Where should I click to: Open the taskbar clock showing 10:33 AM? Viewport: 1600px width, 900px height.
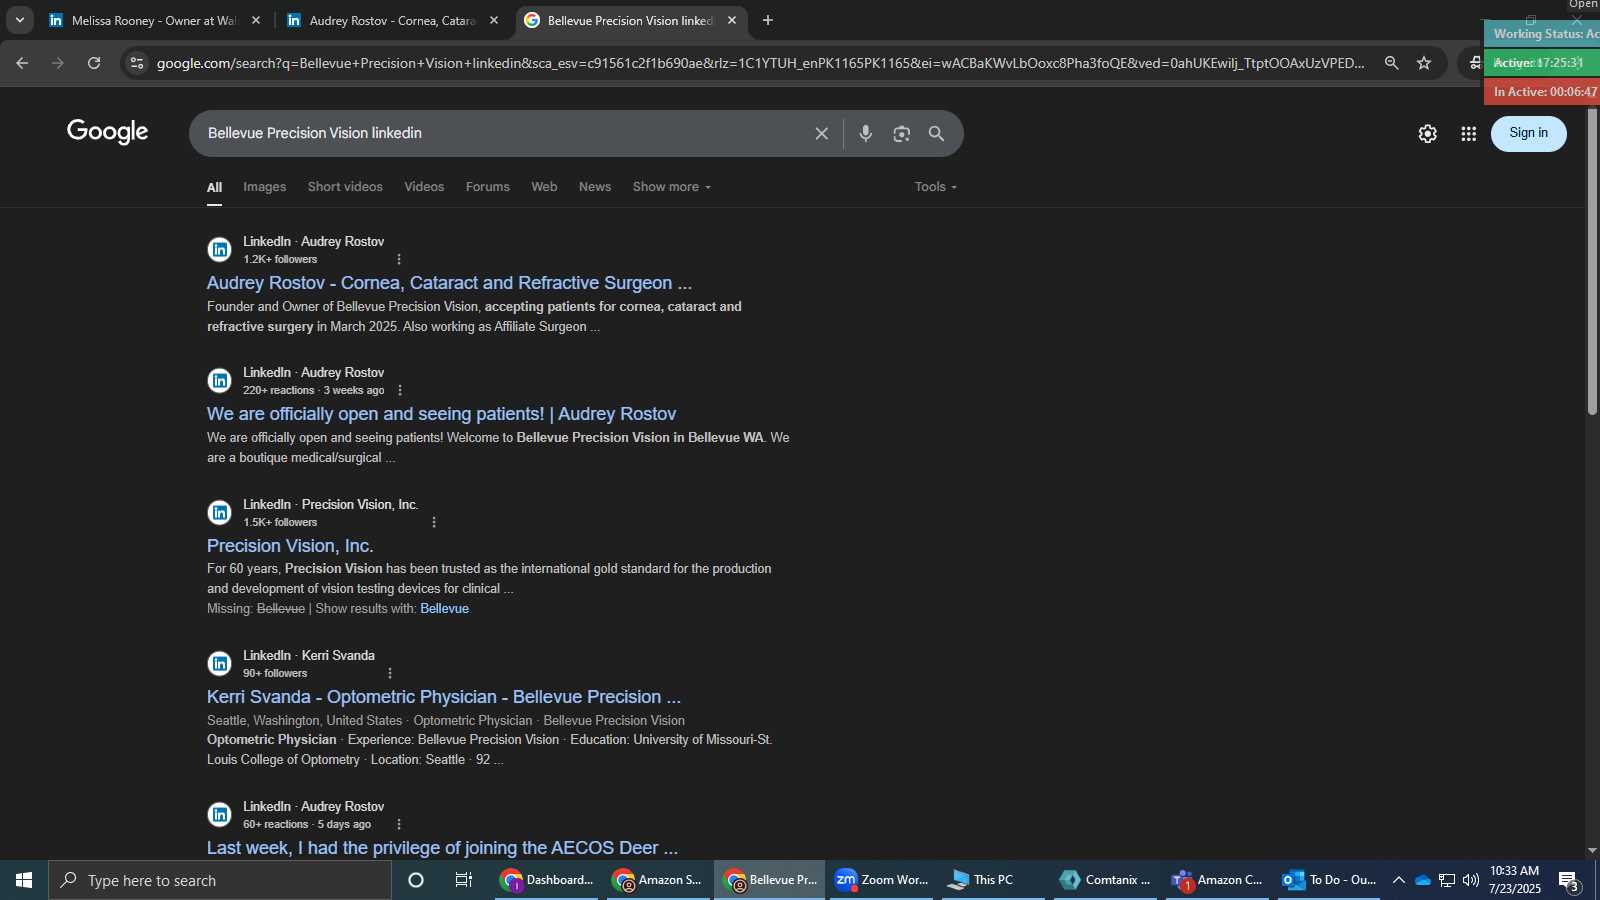[x=1515, y=880]
